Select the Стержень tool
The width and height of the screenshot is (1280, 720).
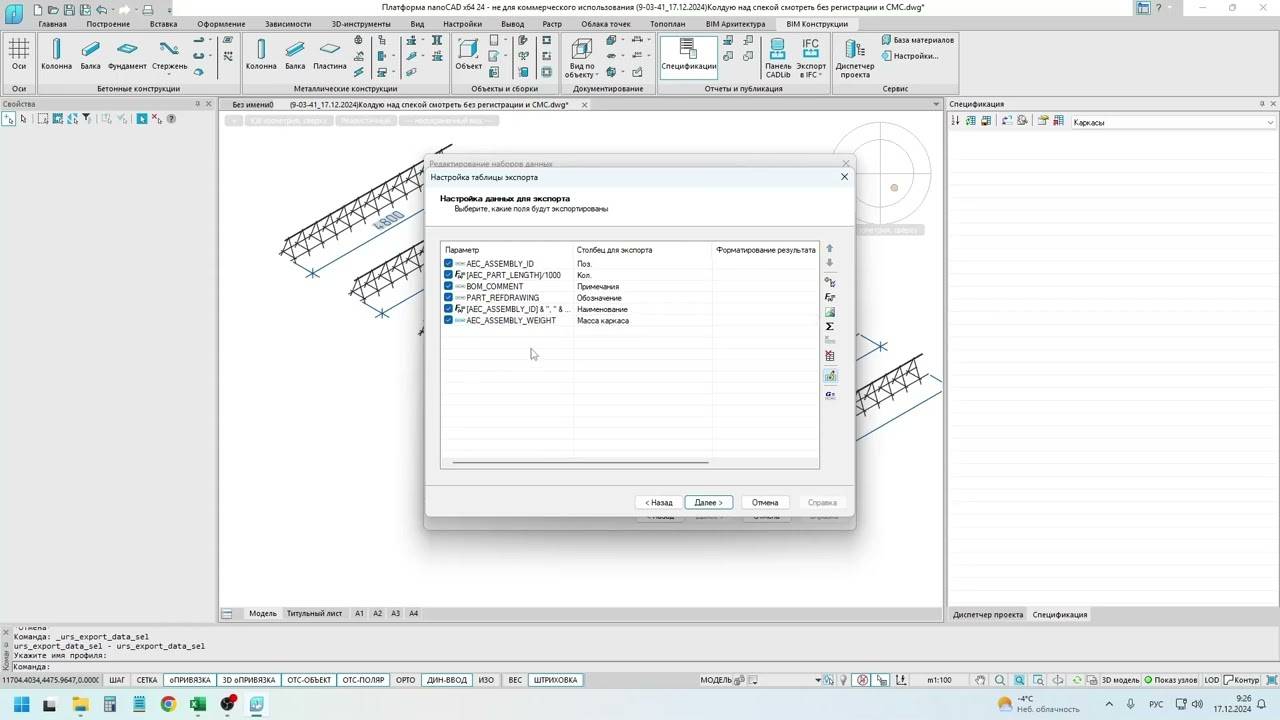(169, 54)
